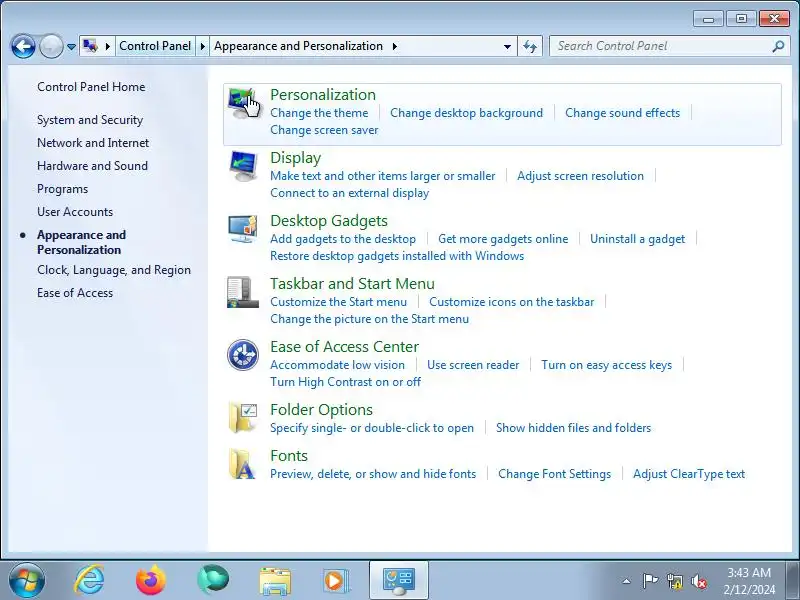The image size is (800, 600).
Task: Click Customize icons on the taskbar
Action: 511,302
